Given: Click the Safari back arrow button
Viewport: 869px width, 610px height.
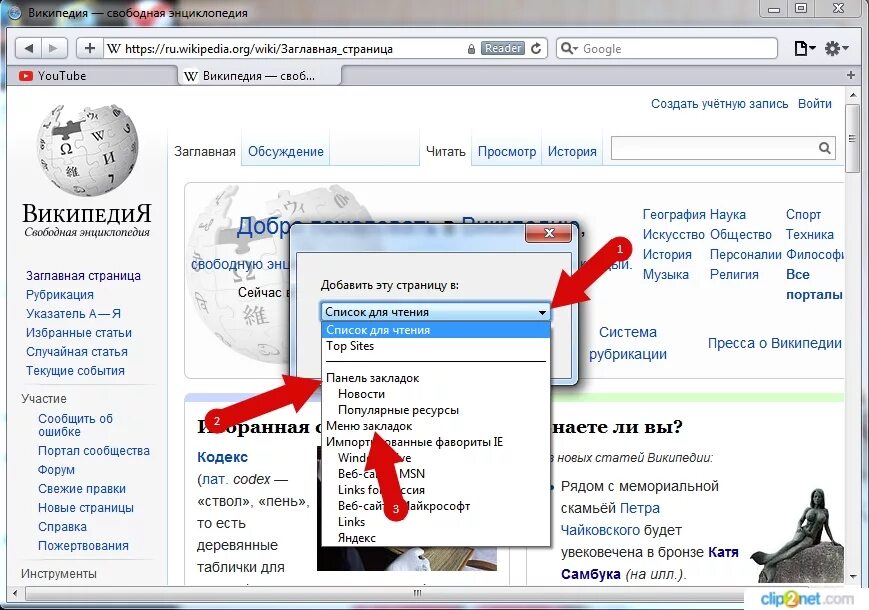Looking at the screenshot, I should pyautogui.click(x=28, y=48).
